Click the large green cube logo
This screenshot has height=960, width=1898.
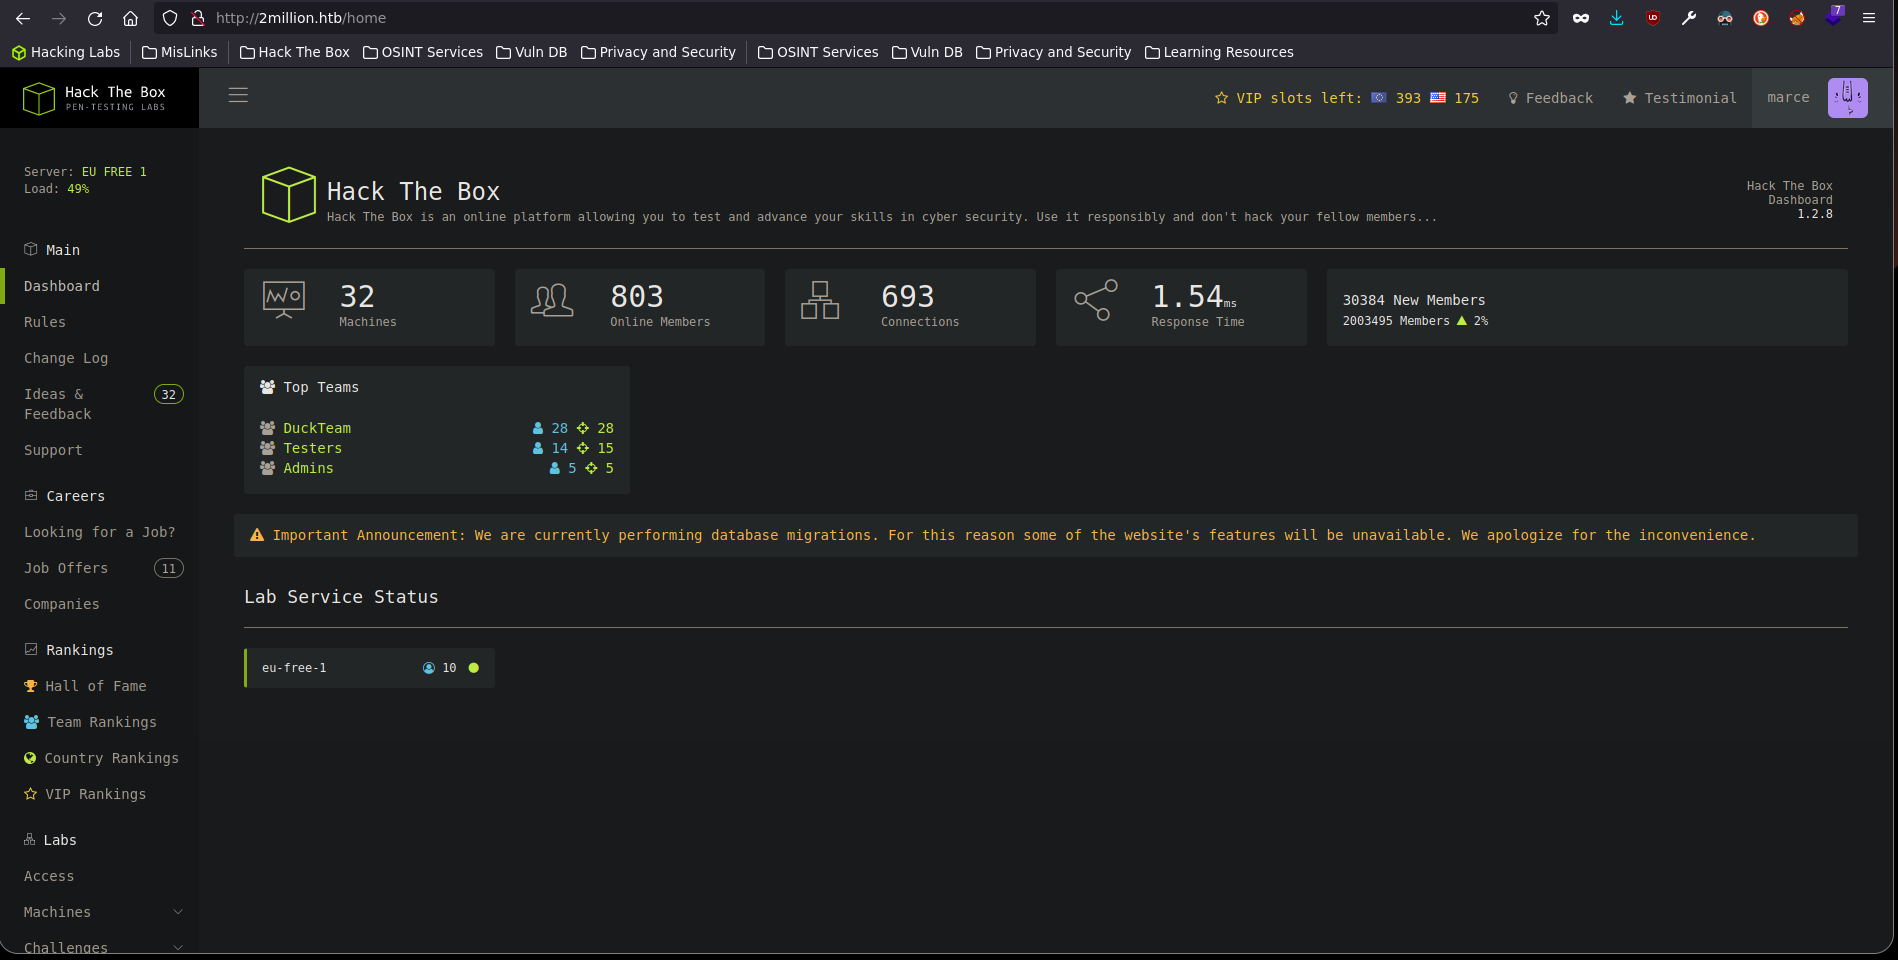pos(289,194)
